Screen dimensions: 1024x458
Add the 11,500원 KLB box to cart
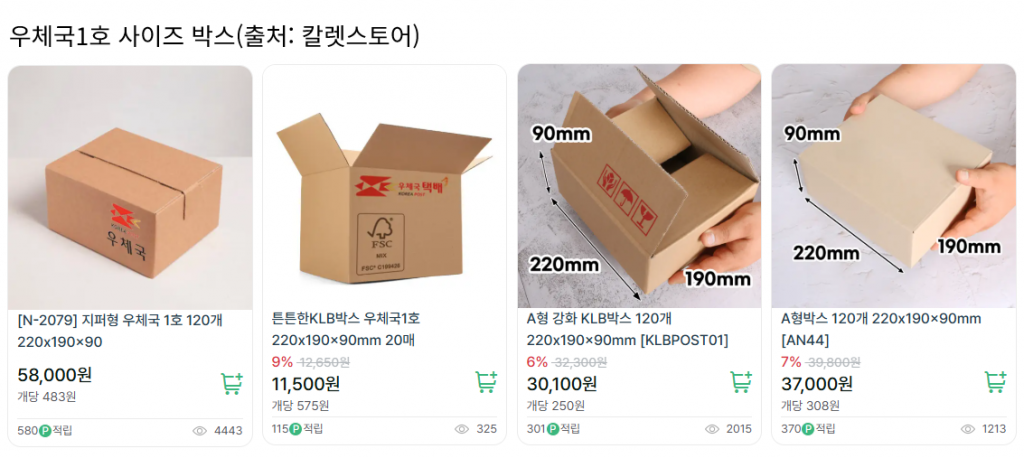point(486,382)
